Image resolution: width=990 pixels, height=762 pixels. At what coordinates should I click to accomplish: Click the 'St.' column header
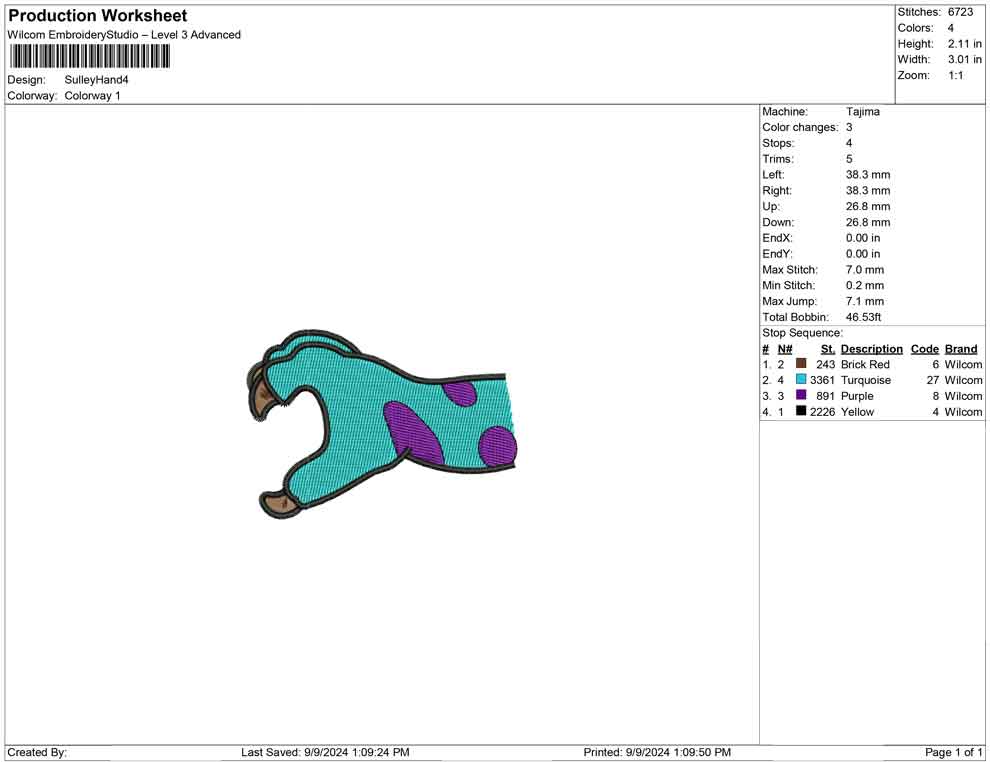(828, 349)
